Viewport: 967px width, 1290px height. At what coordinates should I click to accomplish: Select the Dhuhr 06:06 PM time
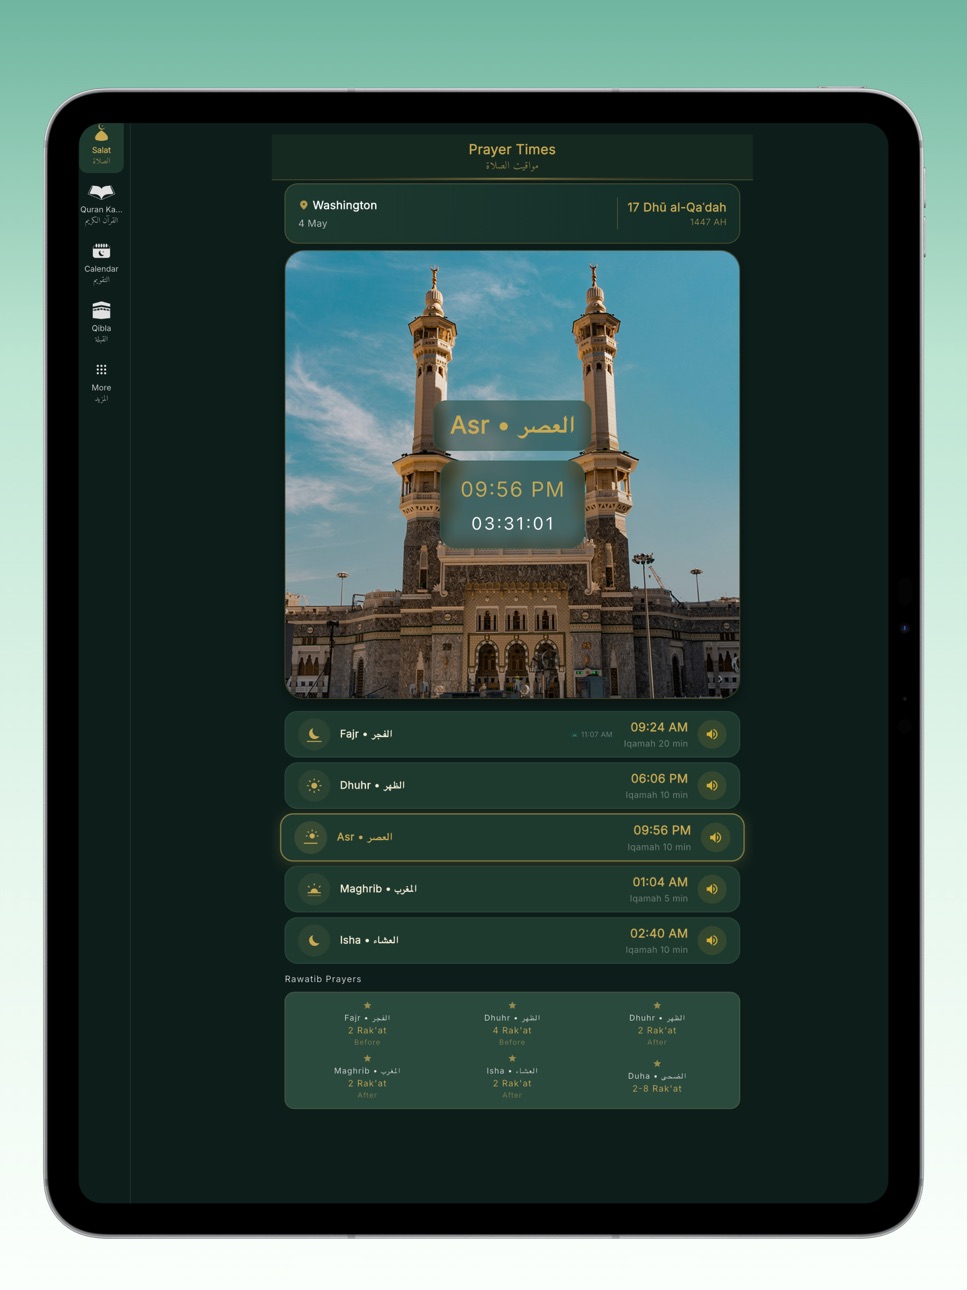pos(659,778)
